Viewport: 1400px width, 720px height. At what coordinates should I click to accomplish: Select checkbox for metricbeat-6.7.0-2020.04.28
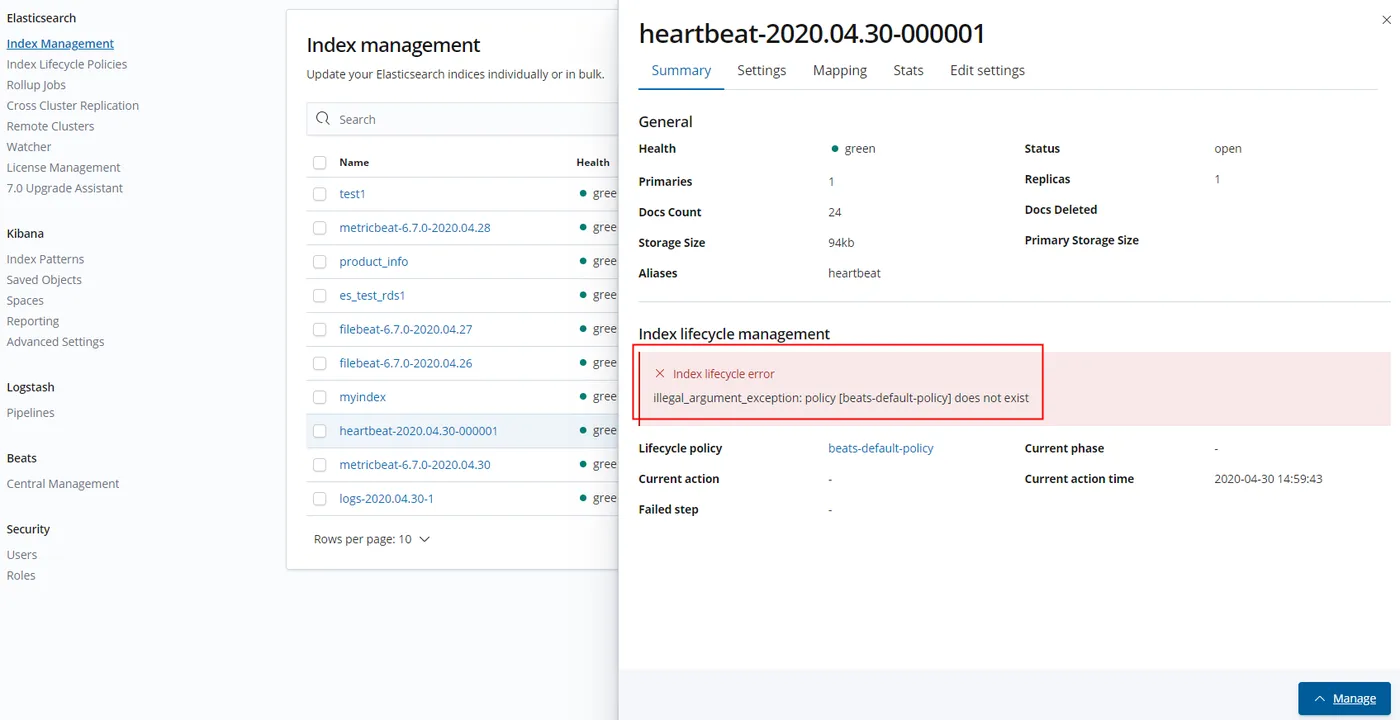pos(320,228)
